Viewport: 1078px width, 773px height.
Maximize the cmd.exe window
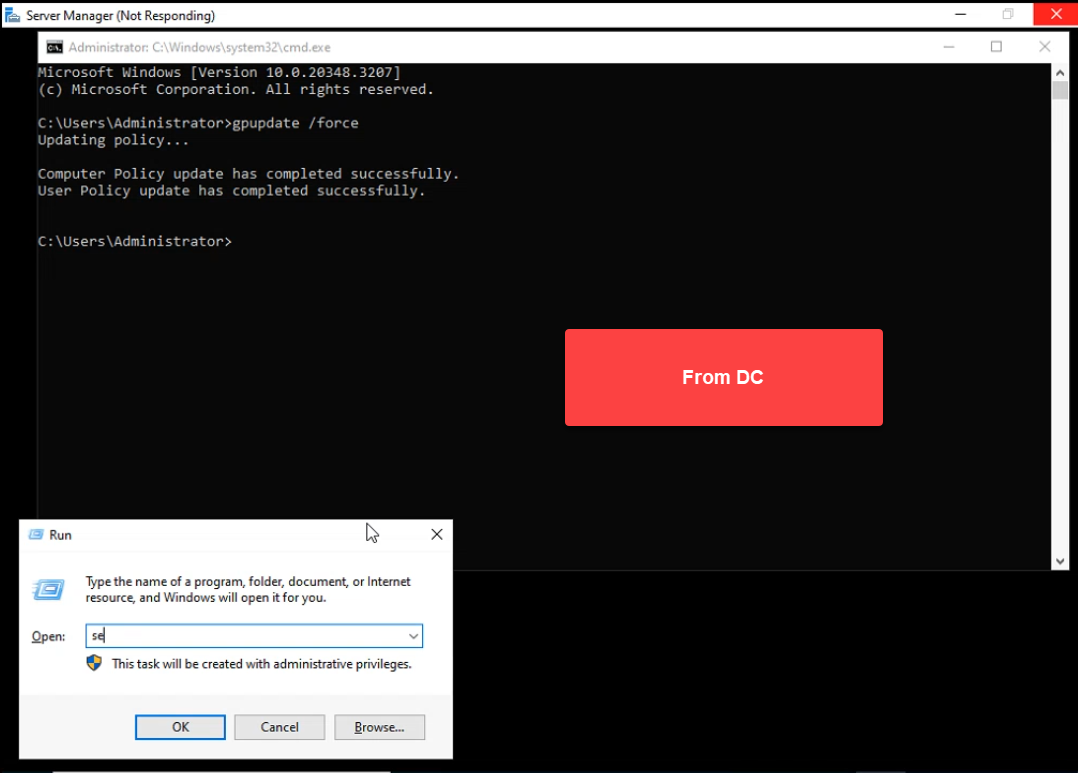pos(996,47)
